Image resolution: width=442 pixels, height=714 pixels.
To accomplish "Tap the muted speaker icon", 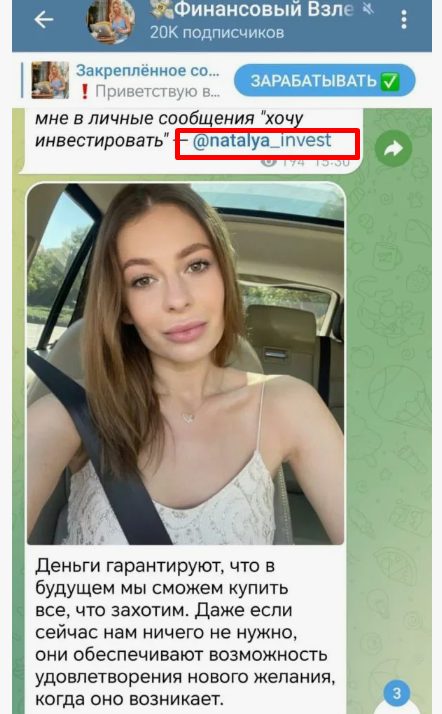I will coord(368,9).
